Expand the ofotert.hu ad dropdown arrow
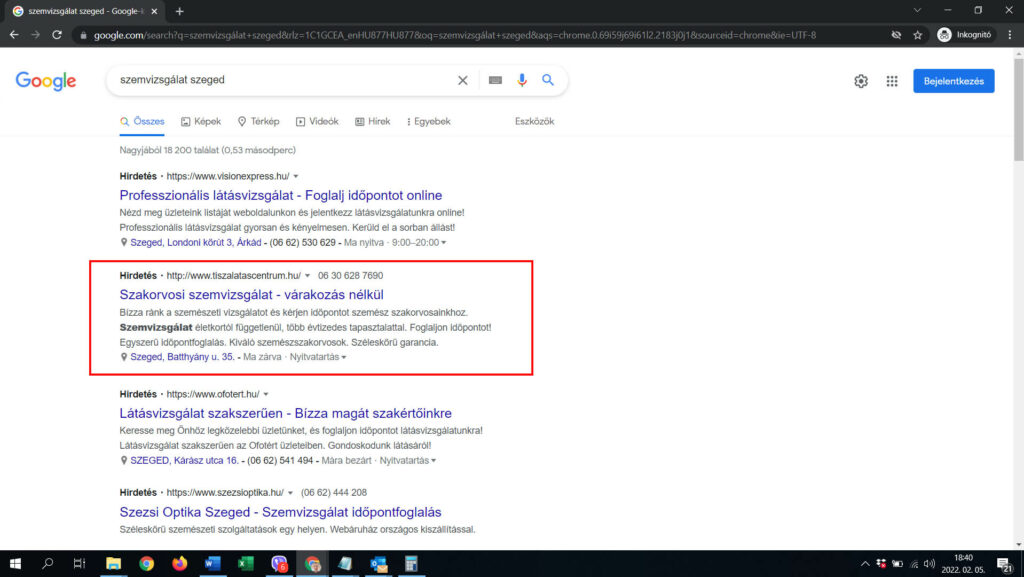This screenshot has height=577, width=1024. tap(266, 394)
